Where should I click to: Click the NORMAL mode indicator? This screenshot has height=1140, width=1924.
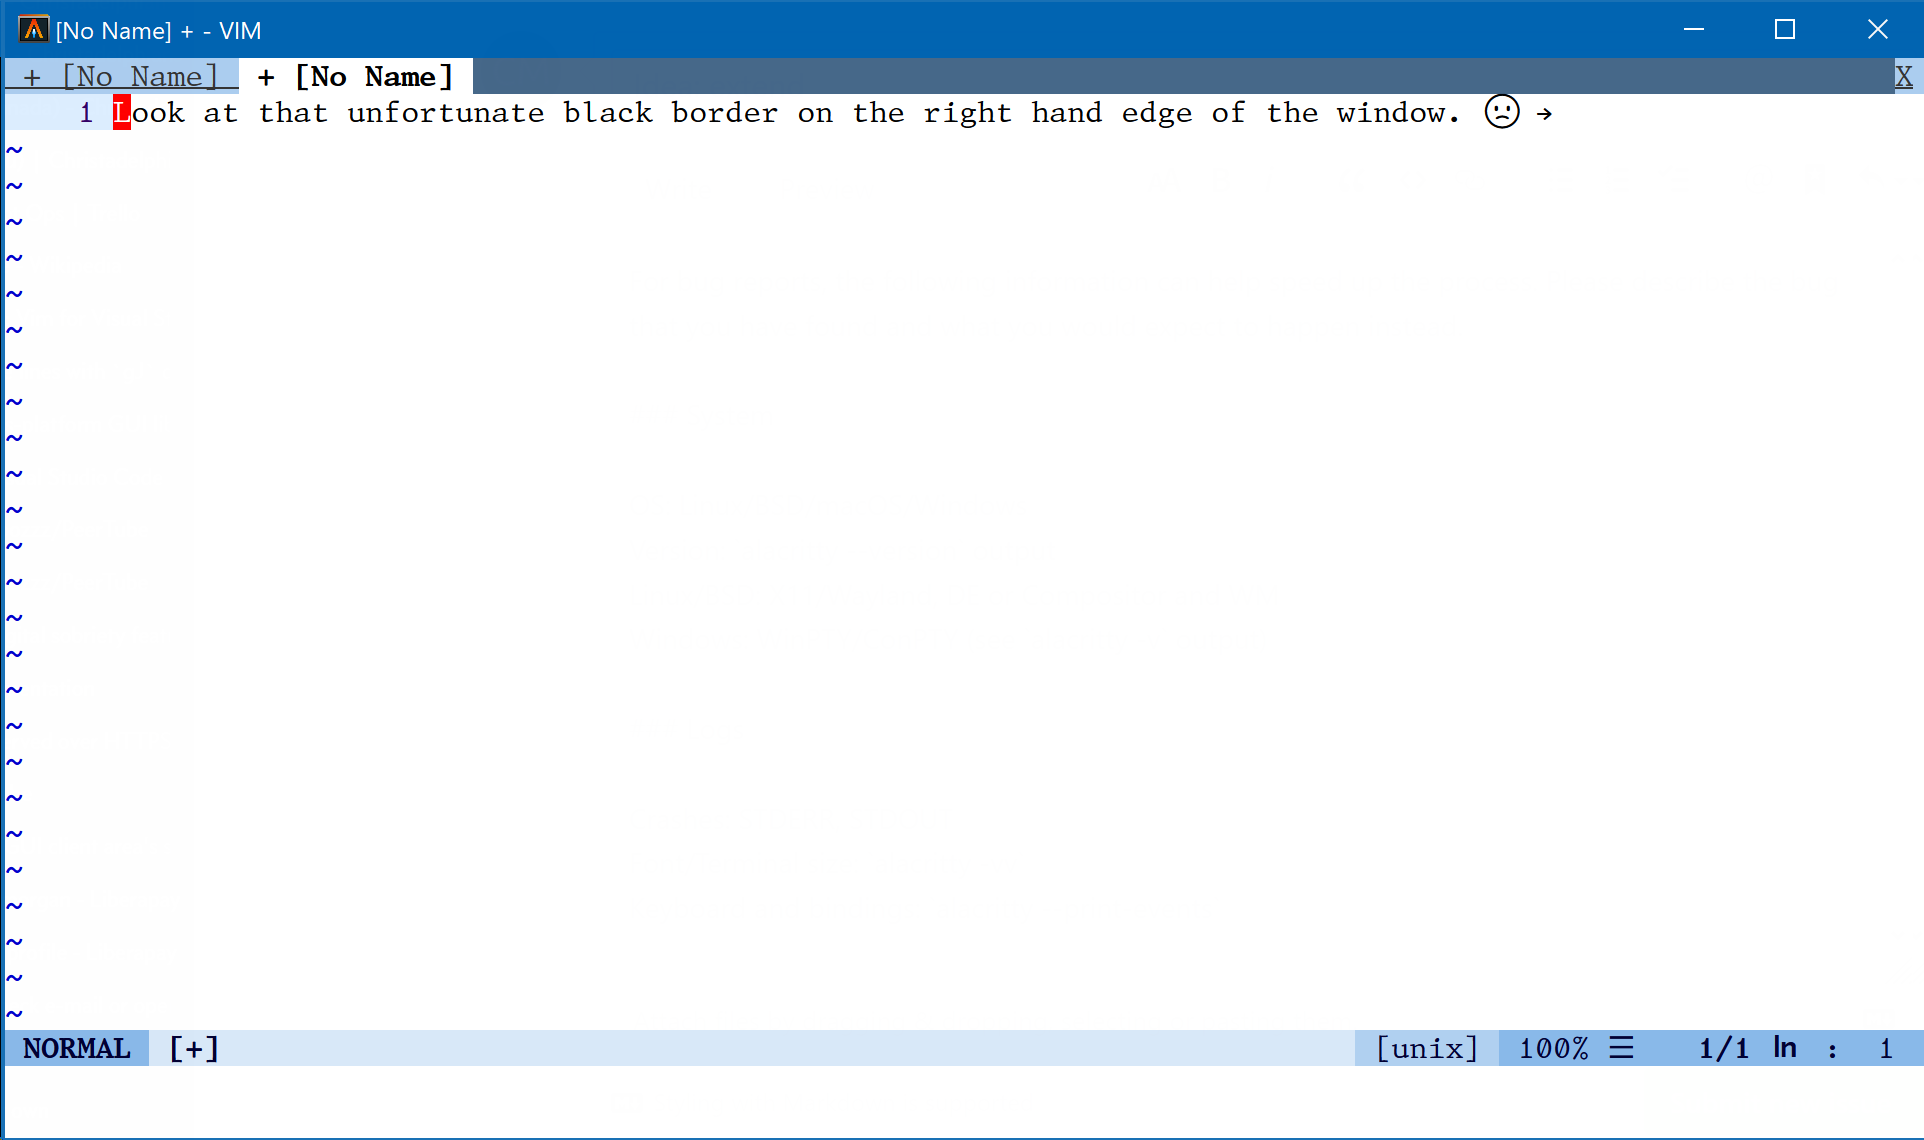(77, 1048)
